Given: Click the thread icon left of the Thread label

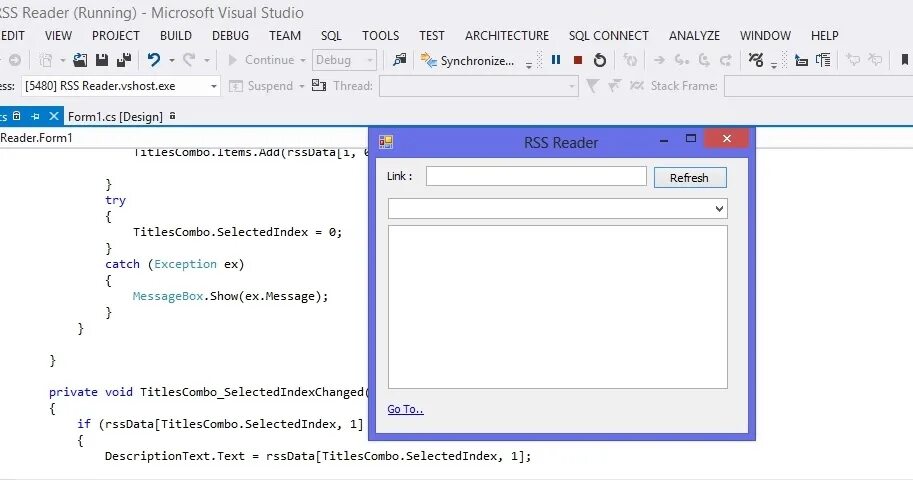Looking at the screenshot, I should pos(319,86).
